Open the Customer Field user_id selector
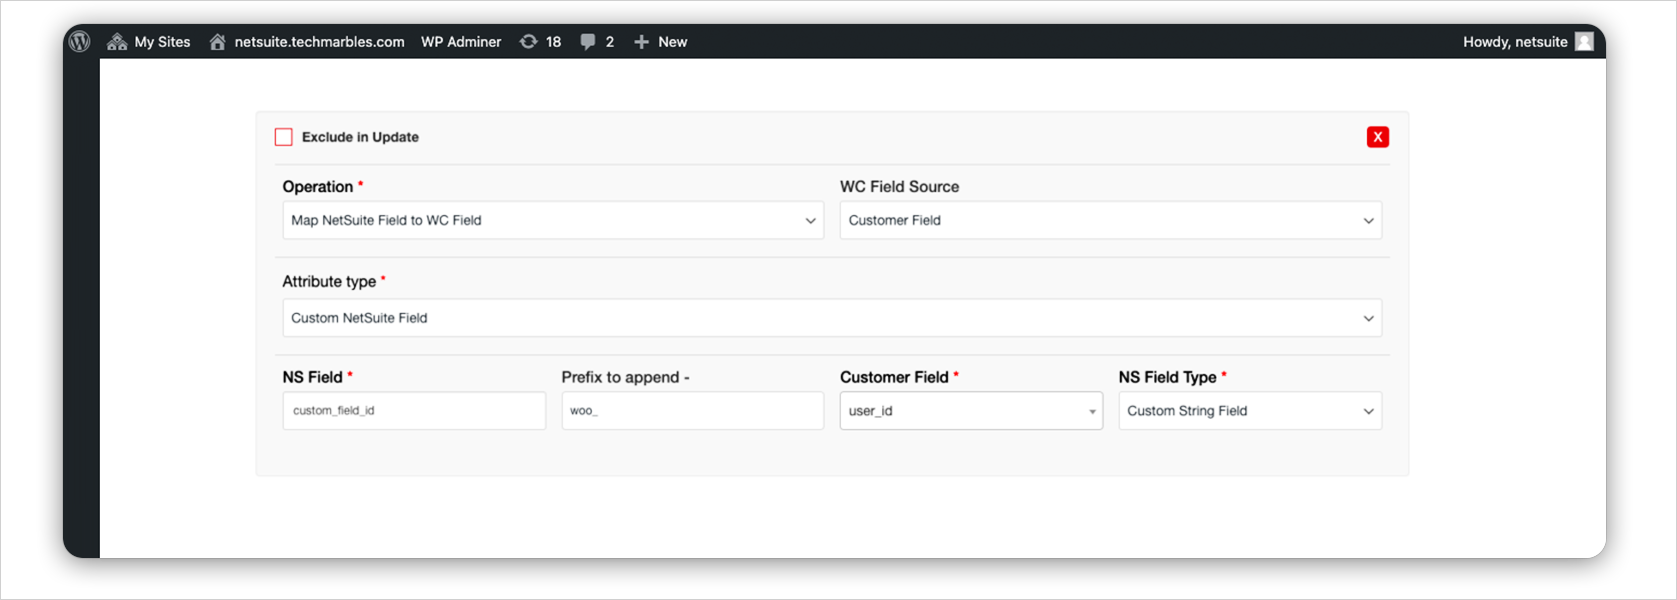 [970, 411]
